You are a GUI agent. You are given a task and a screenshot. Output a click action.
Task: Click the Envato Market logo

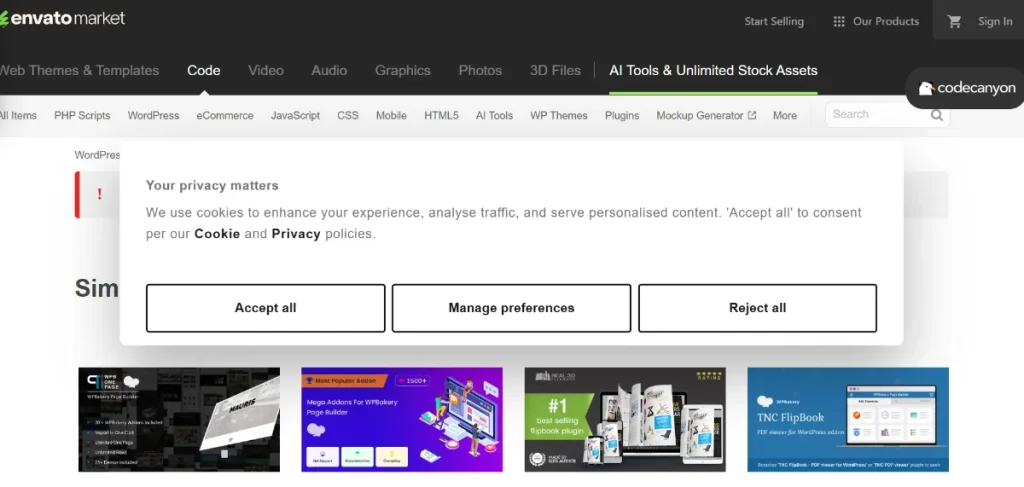coord(62,18)
